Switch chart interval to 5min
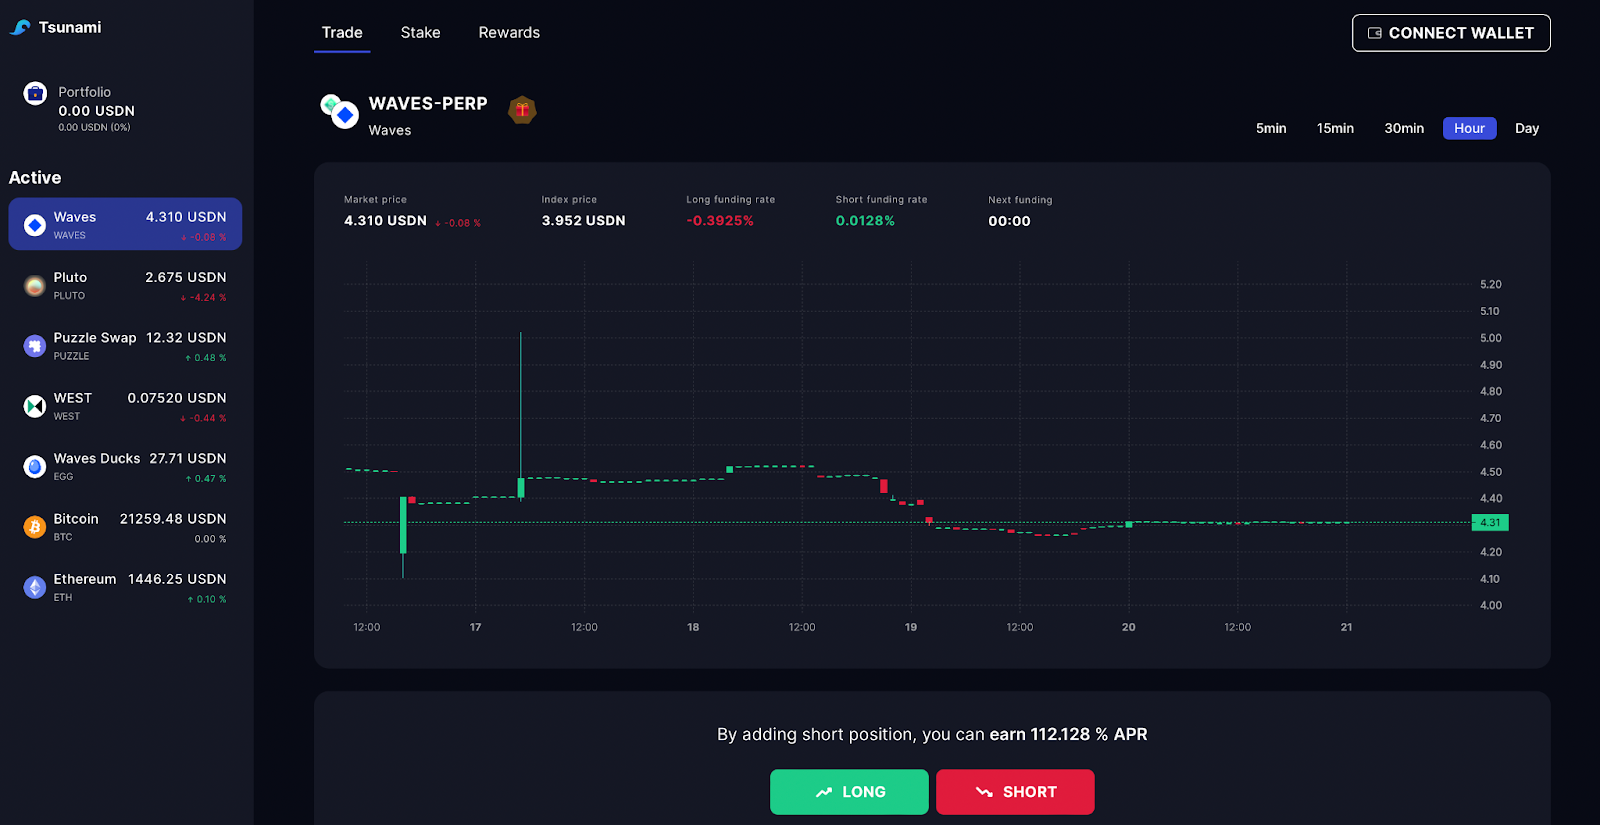Viewport: 1600px width, 825px height. pos(1271,128)
